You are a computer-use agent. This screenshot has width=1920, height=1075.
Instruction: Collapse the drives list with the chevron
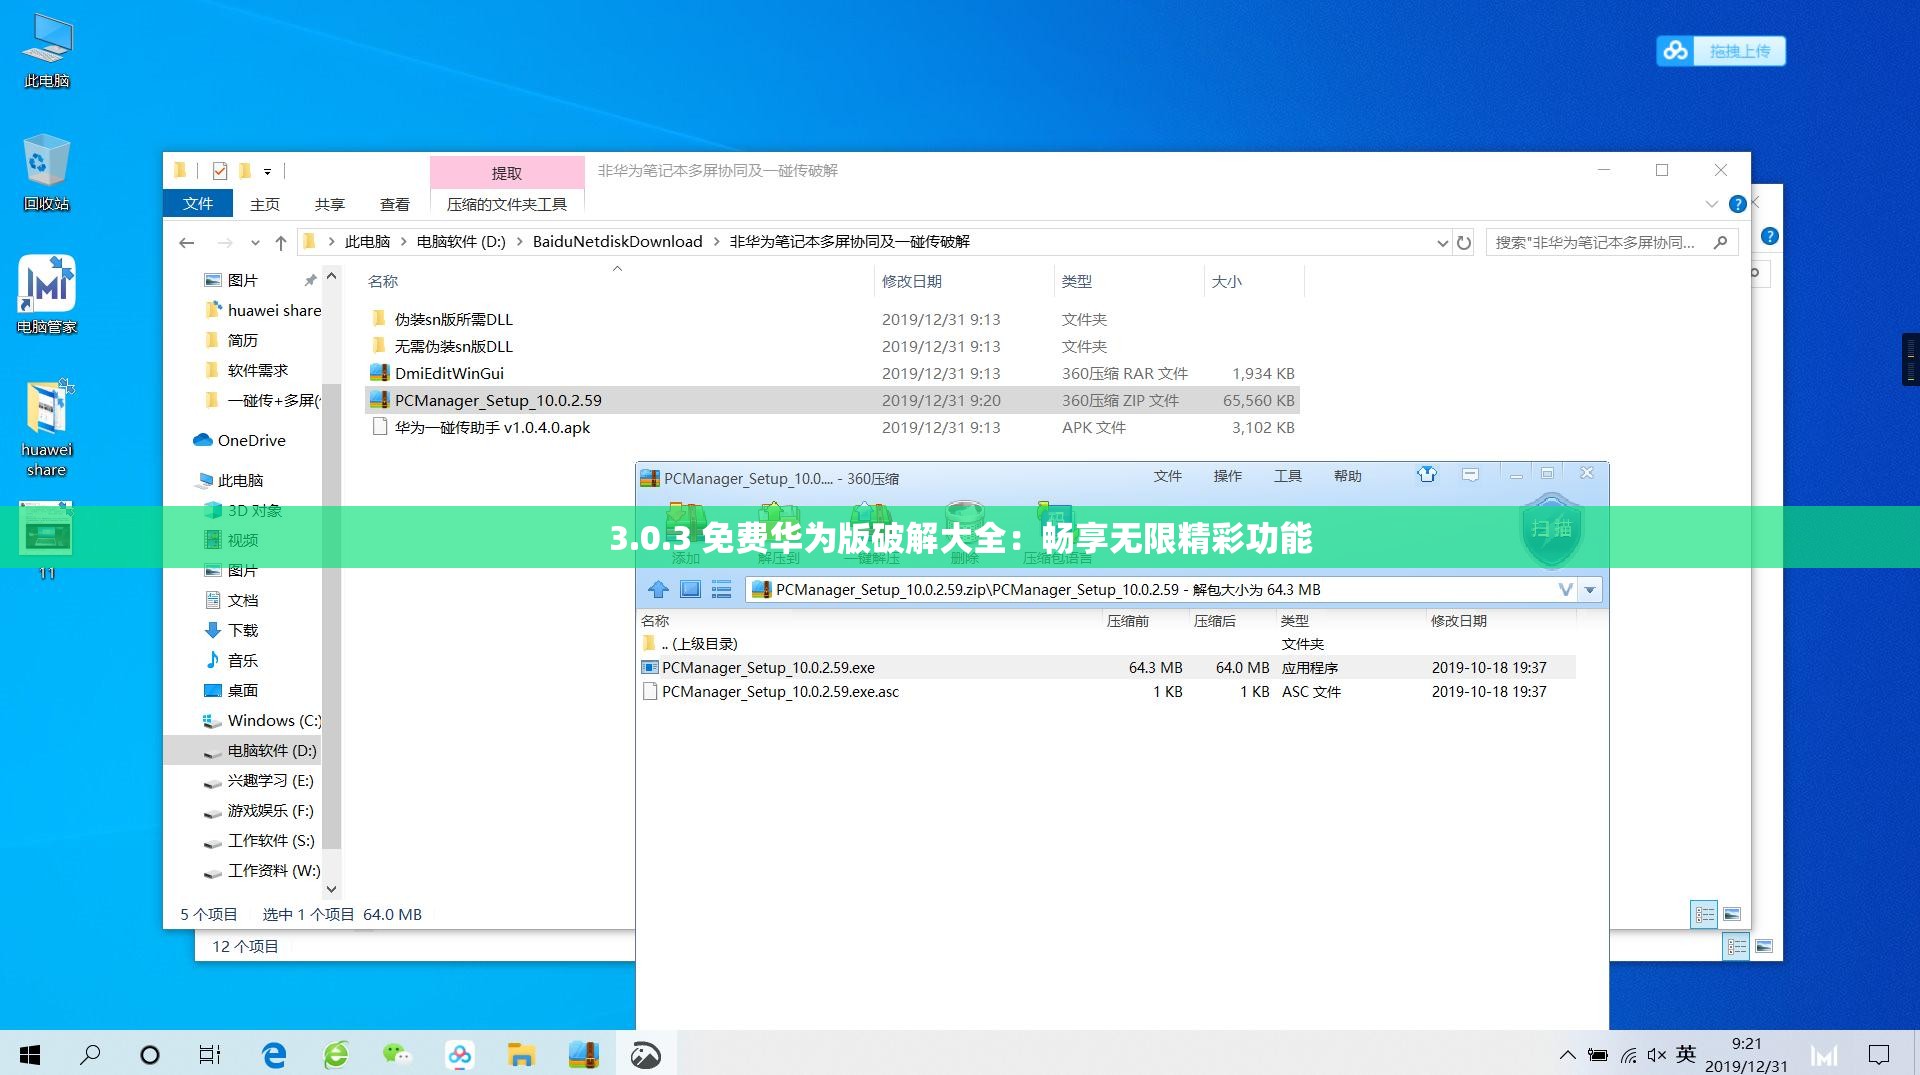pyautogui.click(x=330, y=887)
